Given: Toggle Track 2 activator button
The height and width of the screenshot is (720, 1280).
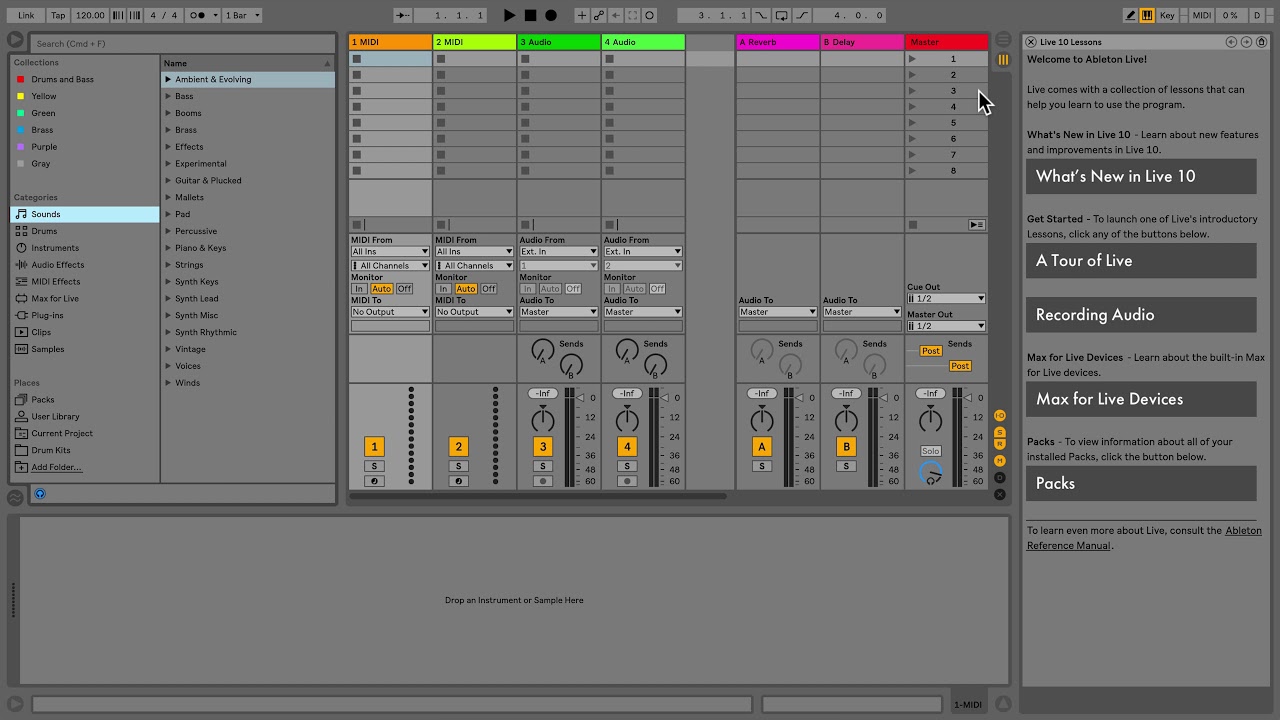Looking at the screenshot, I should [458, 447].
